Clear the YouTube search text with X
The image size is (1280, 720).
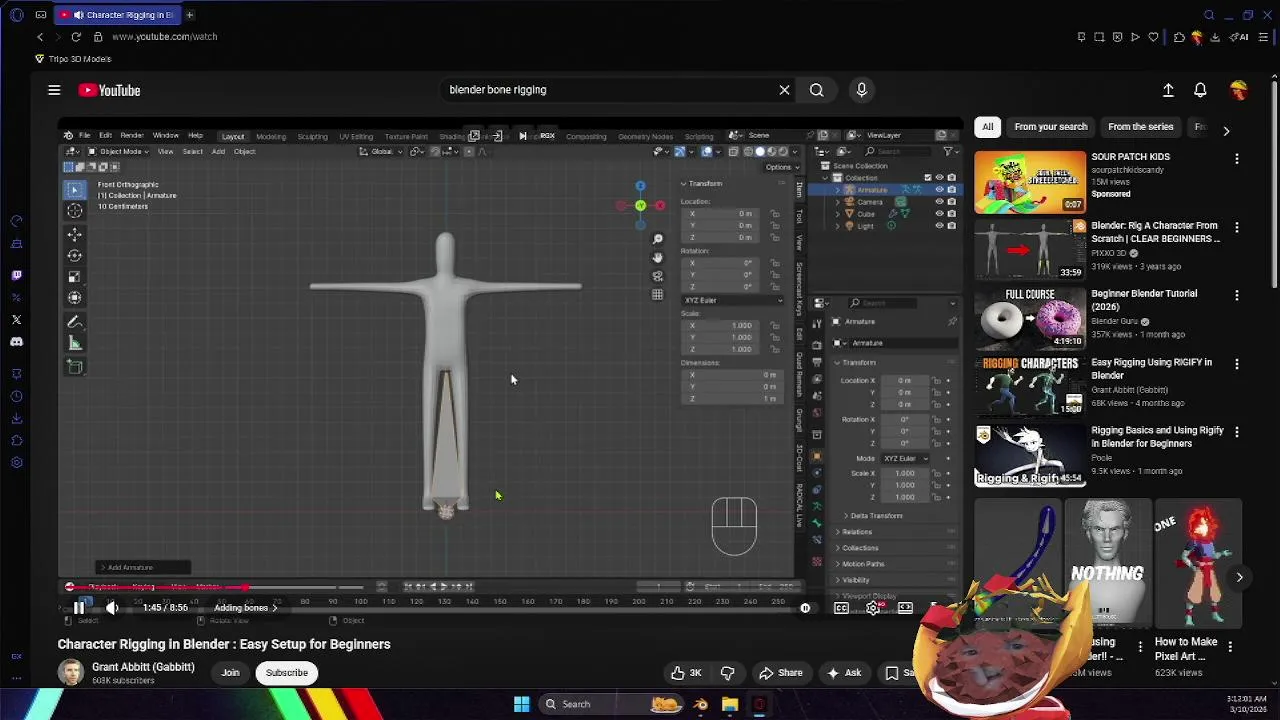pos(784,90)
